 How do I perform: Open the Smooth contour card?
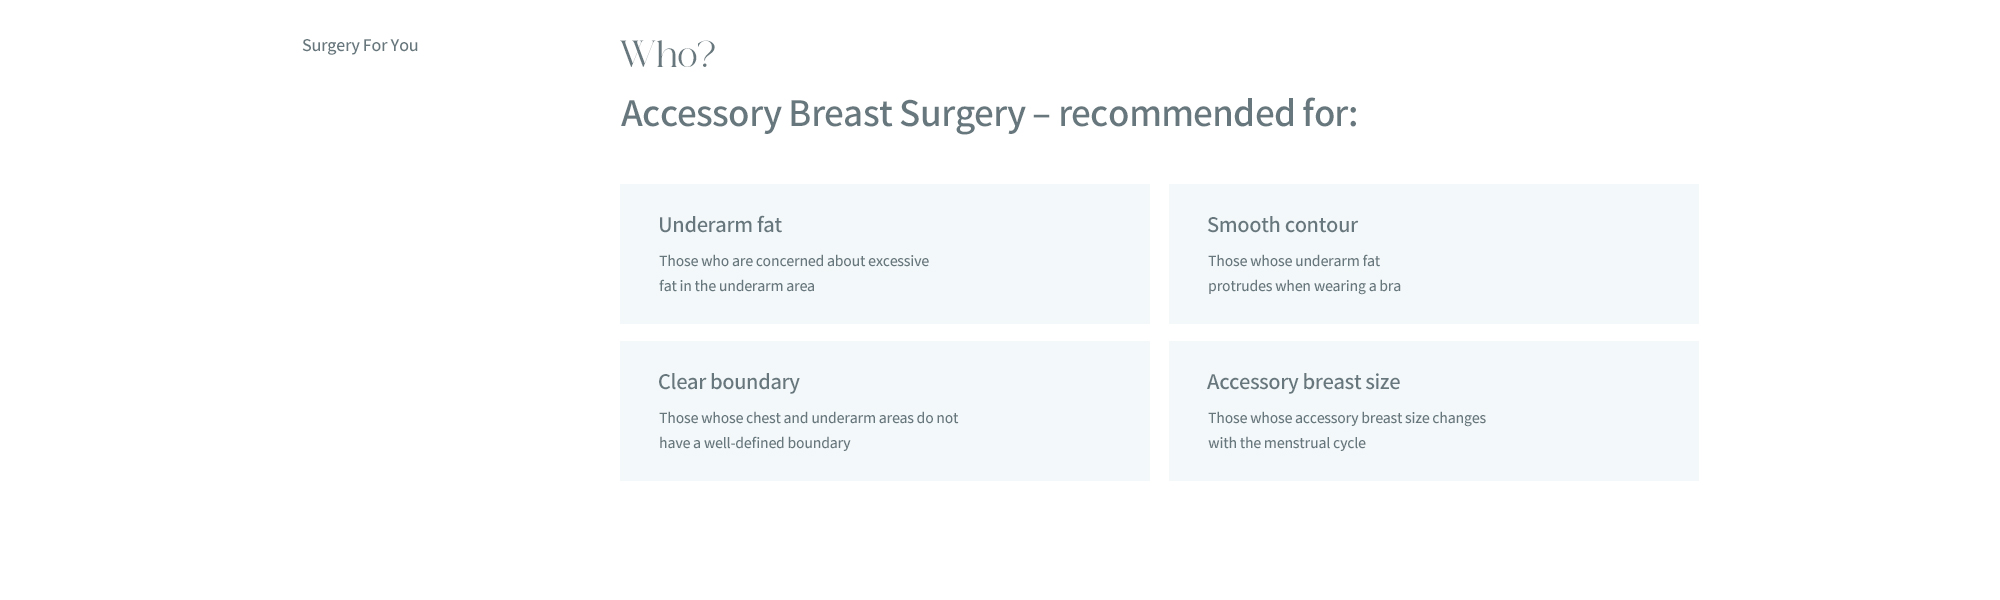pos(1434,254)
